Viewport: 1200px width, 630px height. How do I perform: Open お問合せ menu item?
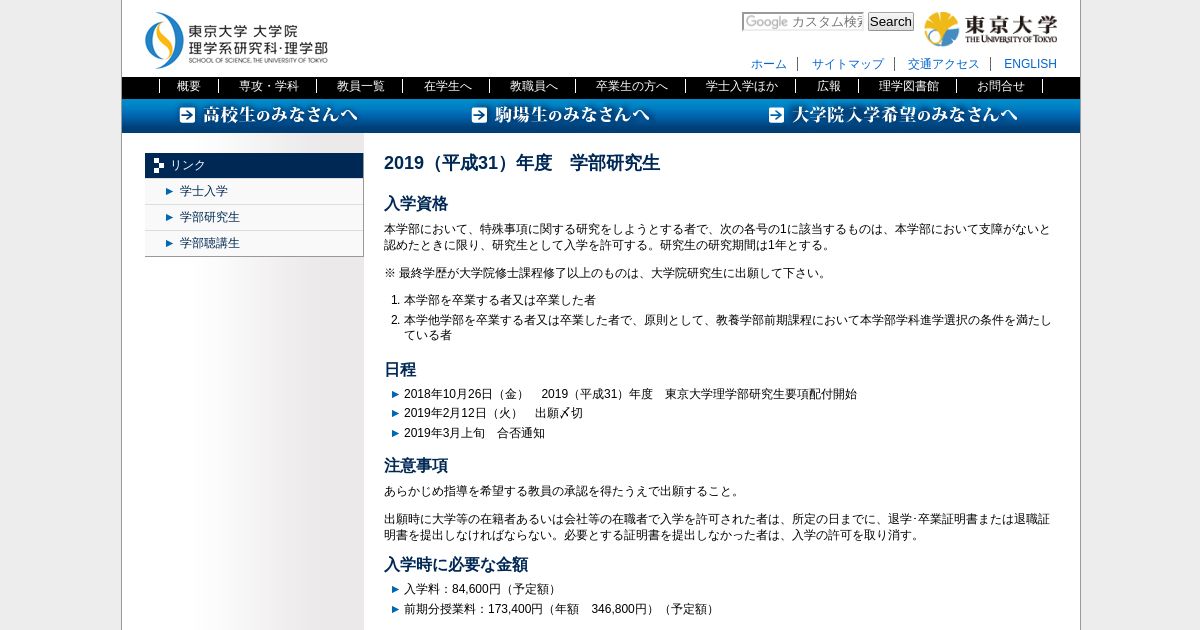point(1001,86)
